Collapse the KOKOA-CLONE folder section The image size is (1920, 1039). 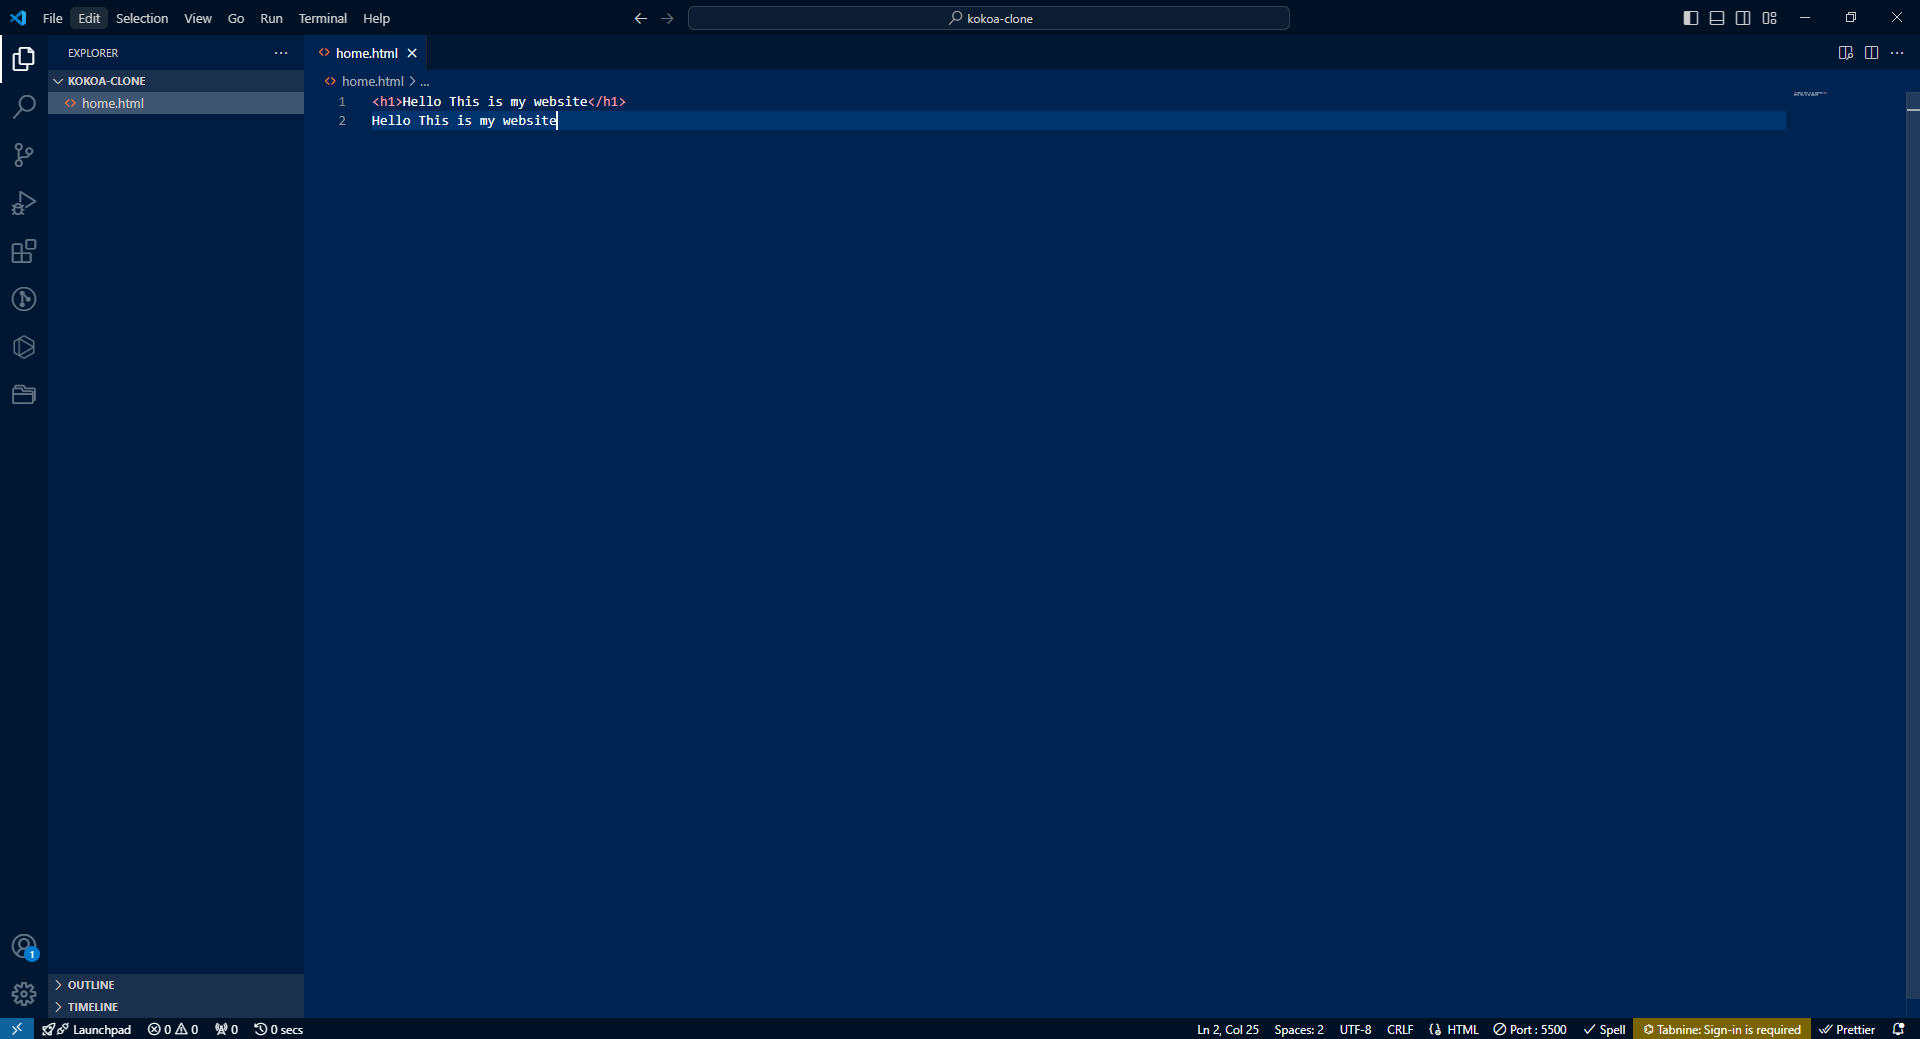click(176, 81)
